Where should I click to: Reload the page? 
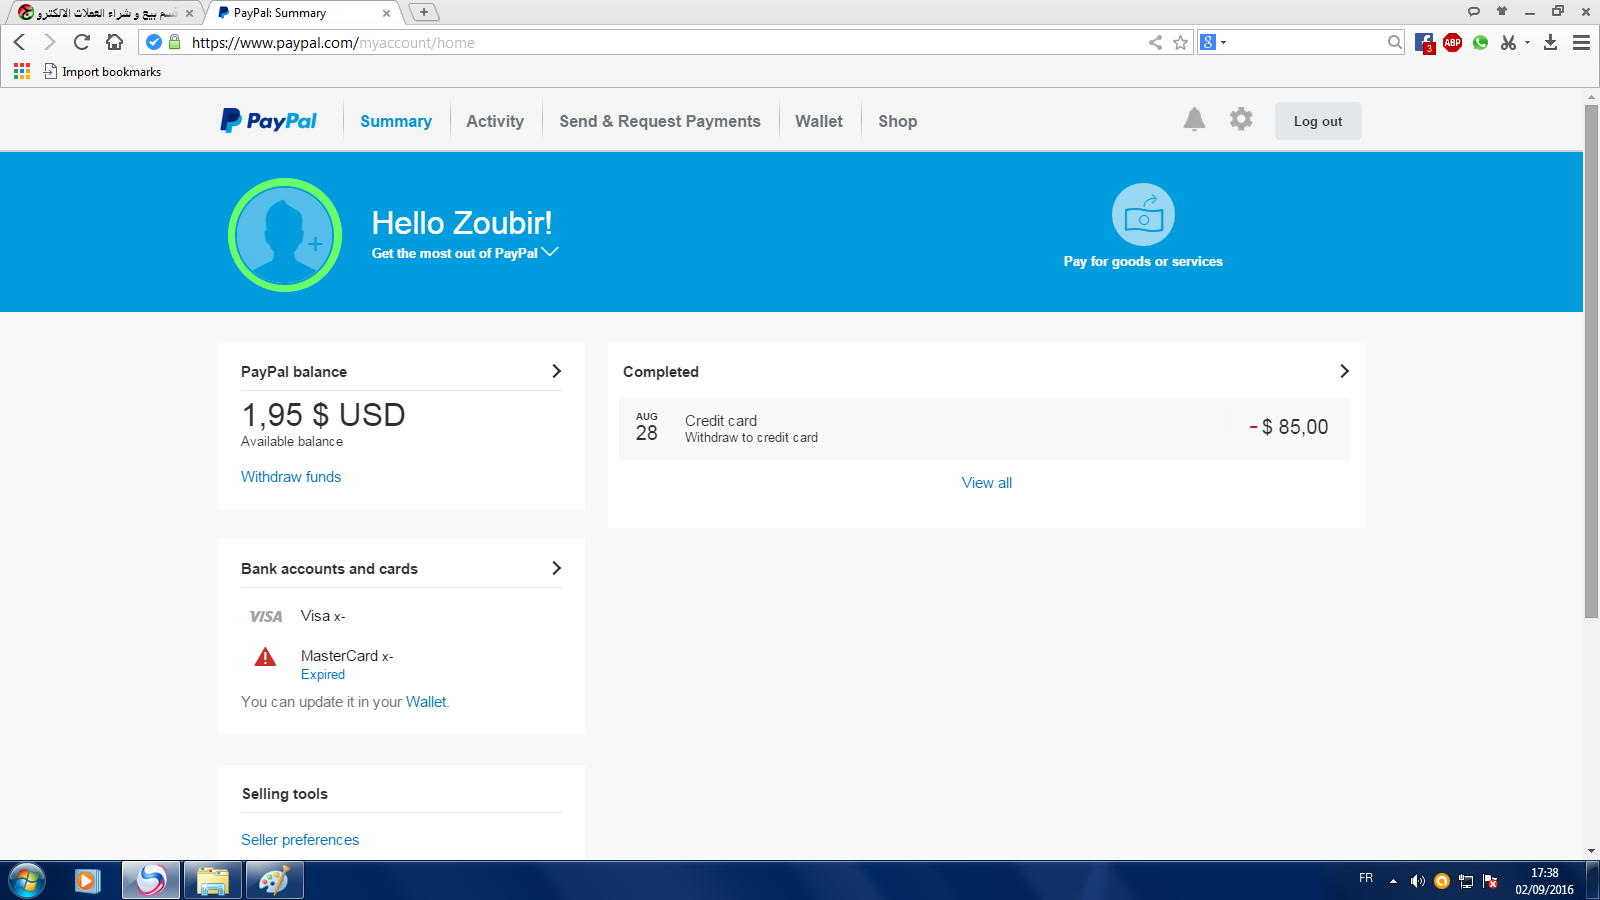click(x=82, y=42)
